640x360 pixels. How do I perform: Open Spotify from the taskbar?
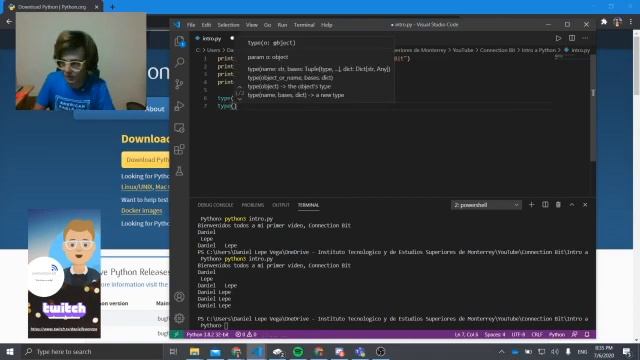coord(298,351)
